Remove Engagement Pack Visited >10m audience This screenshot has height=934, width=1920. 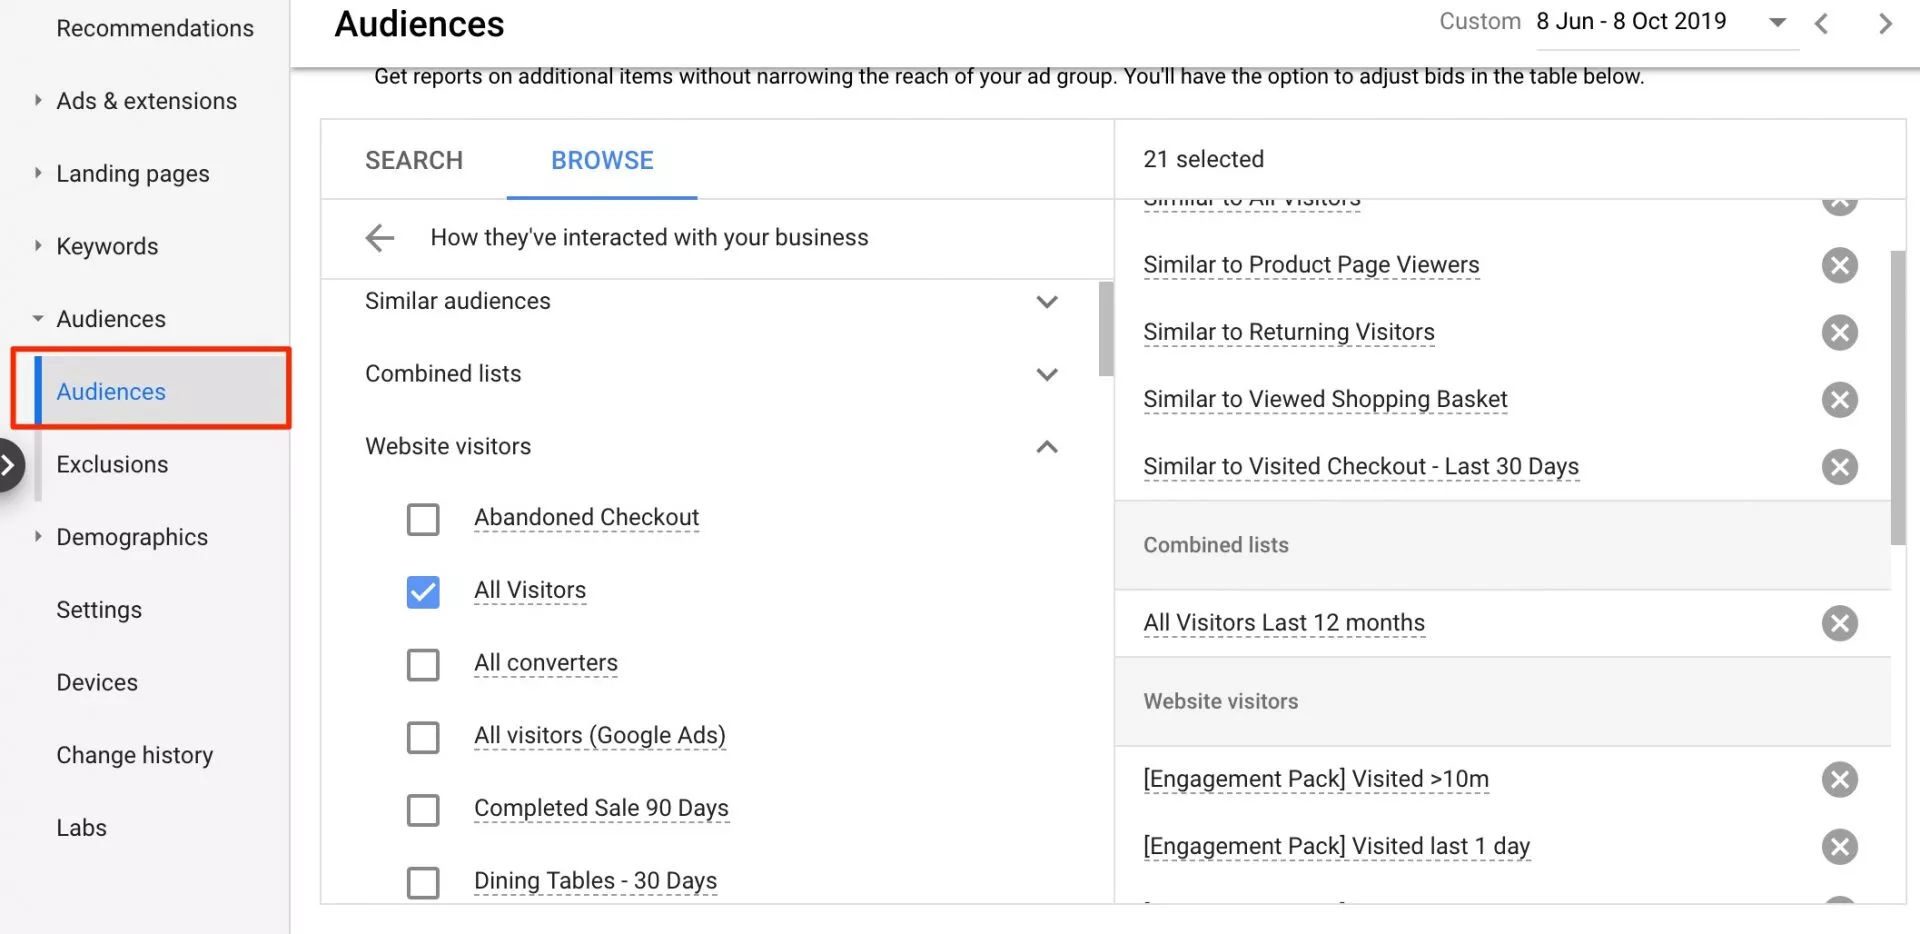[x=1839, y=780]
